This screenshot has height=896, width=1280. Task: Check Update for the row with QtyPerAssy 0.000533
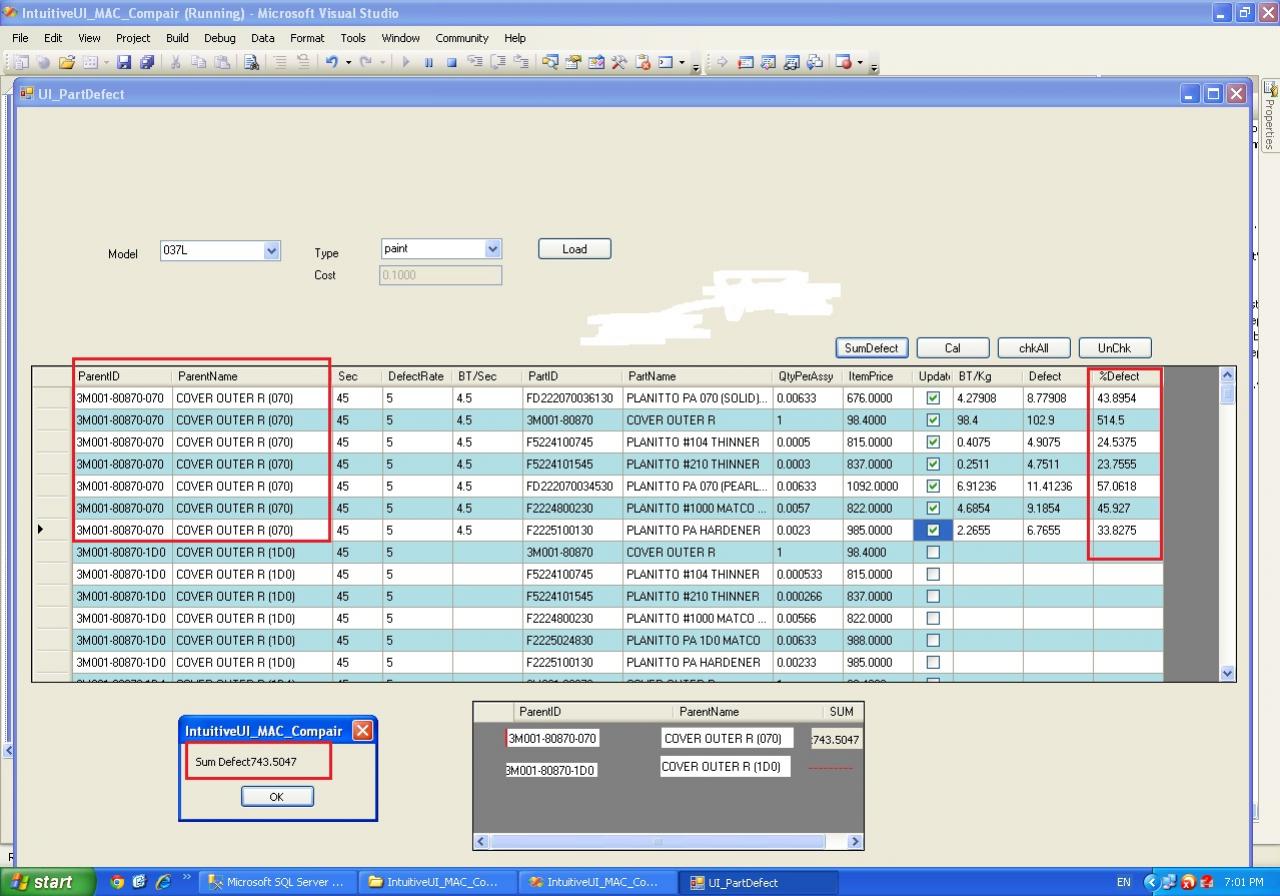coord(933,574)
